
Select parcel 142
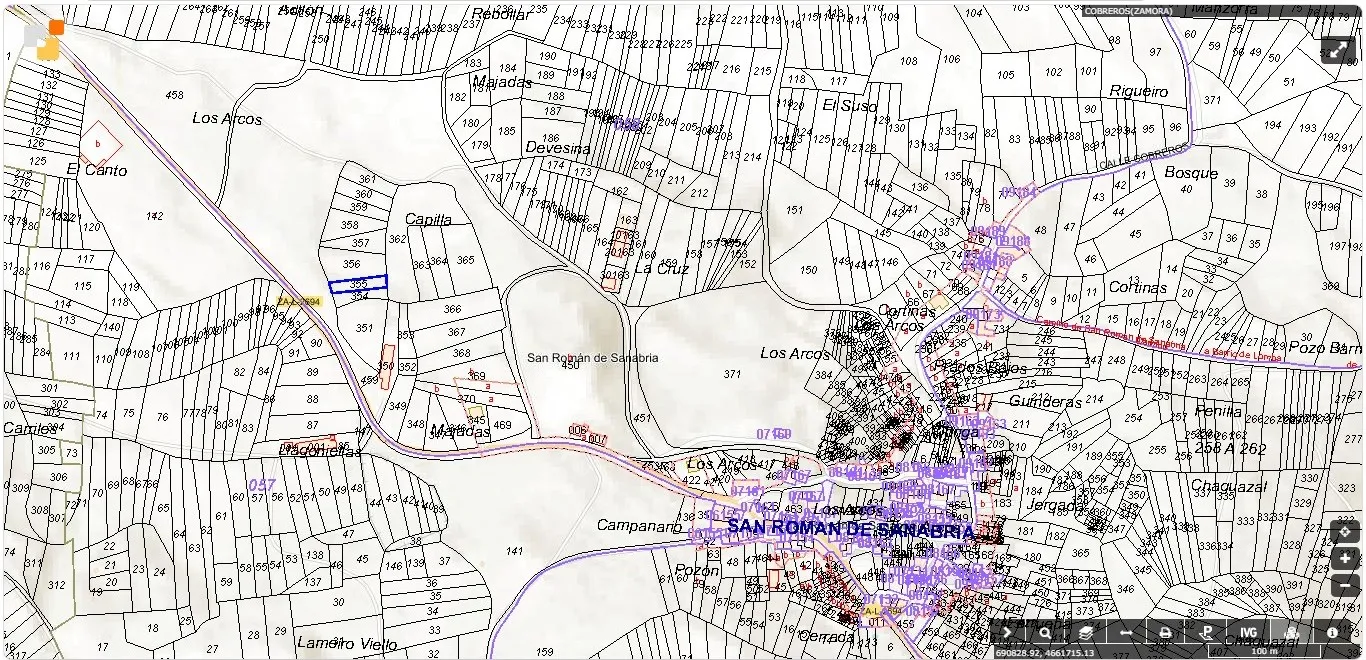click(154, 216)
